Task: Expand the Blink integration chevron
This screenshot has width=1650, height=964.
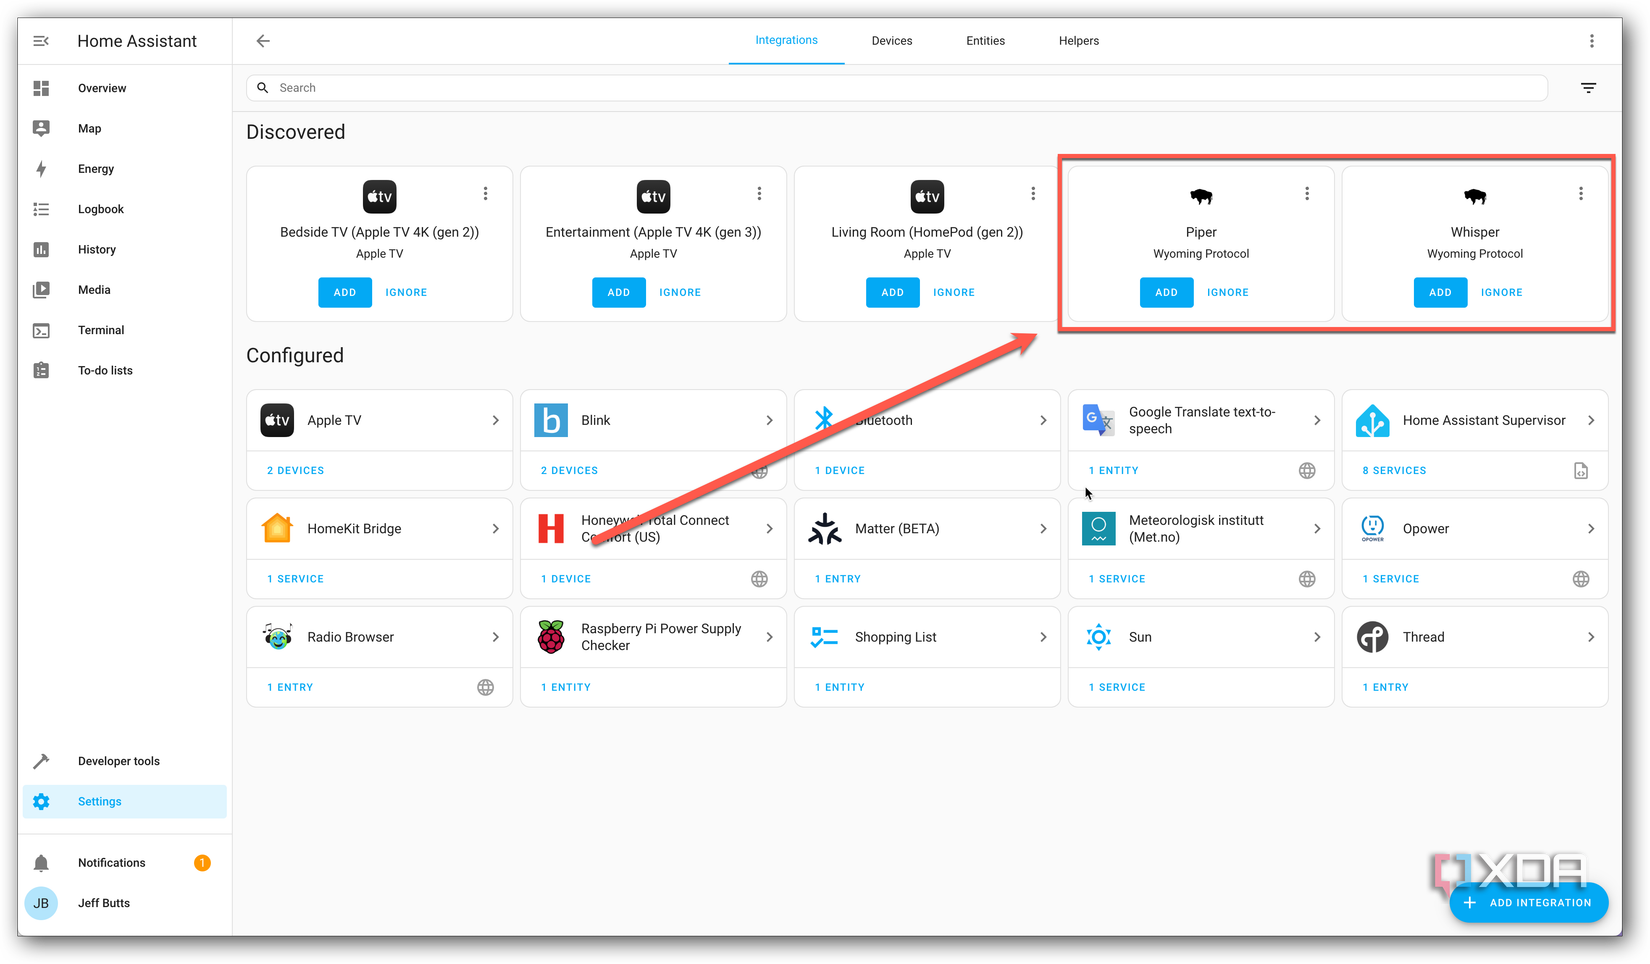Action: [x=769, y=420]
